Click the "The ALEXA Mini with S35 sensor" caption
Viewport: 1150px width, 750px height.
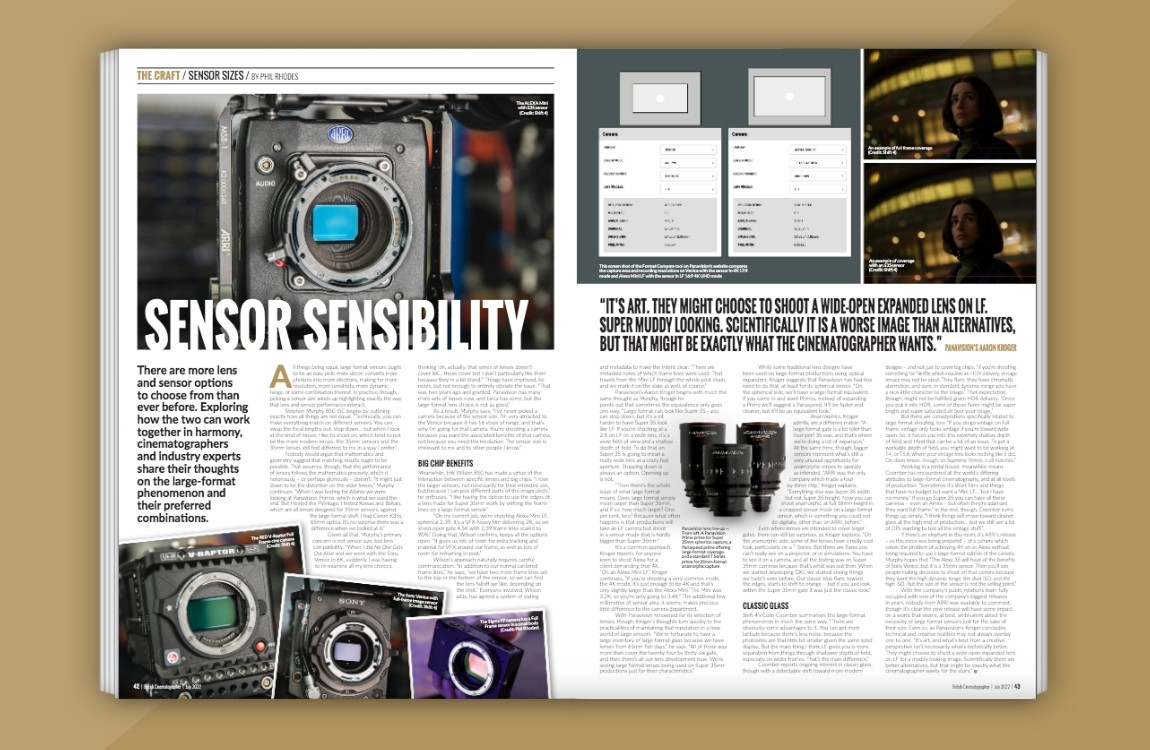click(x=532, y=109)
